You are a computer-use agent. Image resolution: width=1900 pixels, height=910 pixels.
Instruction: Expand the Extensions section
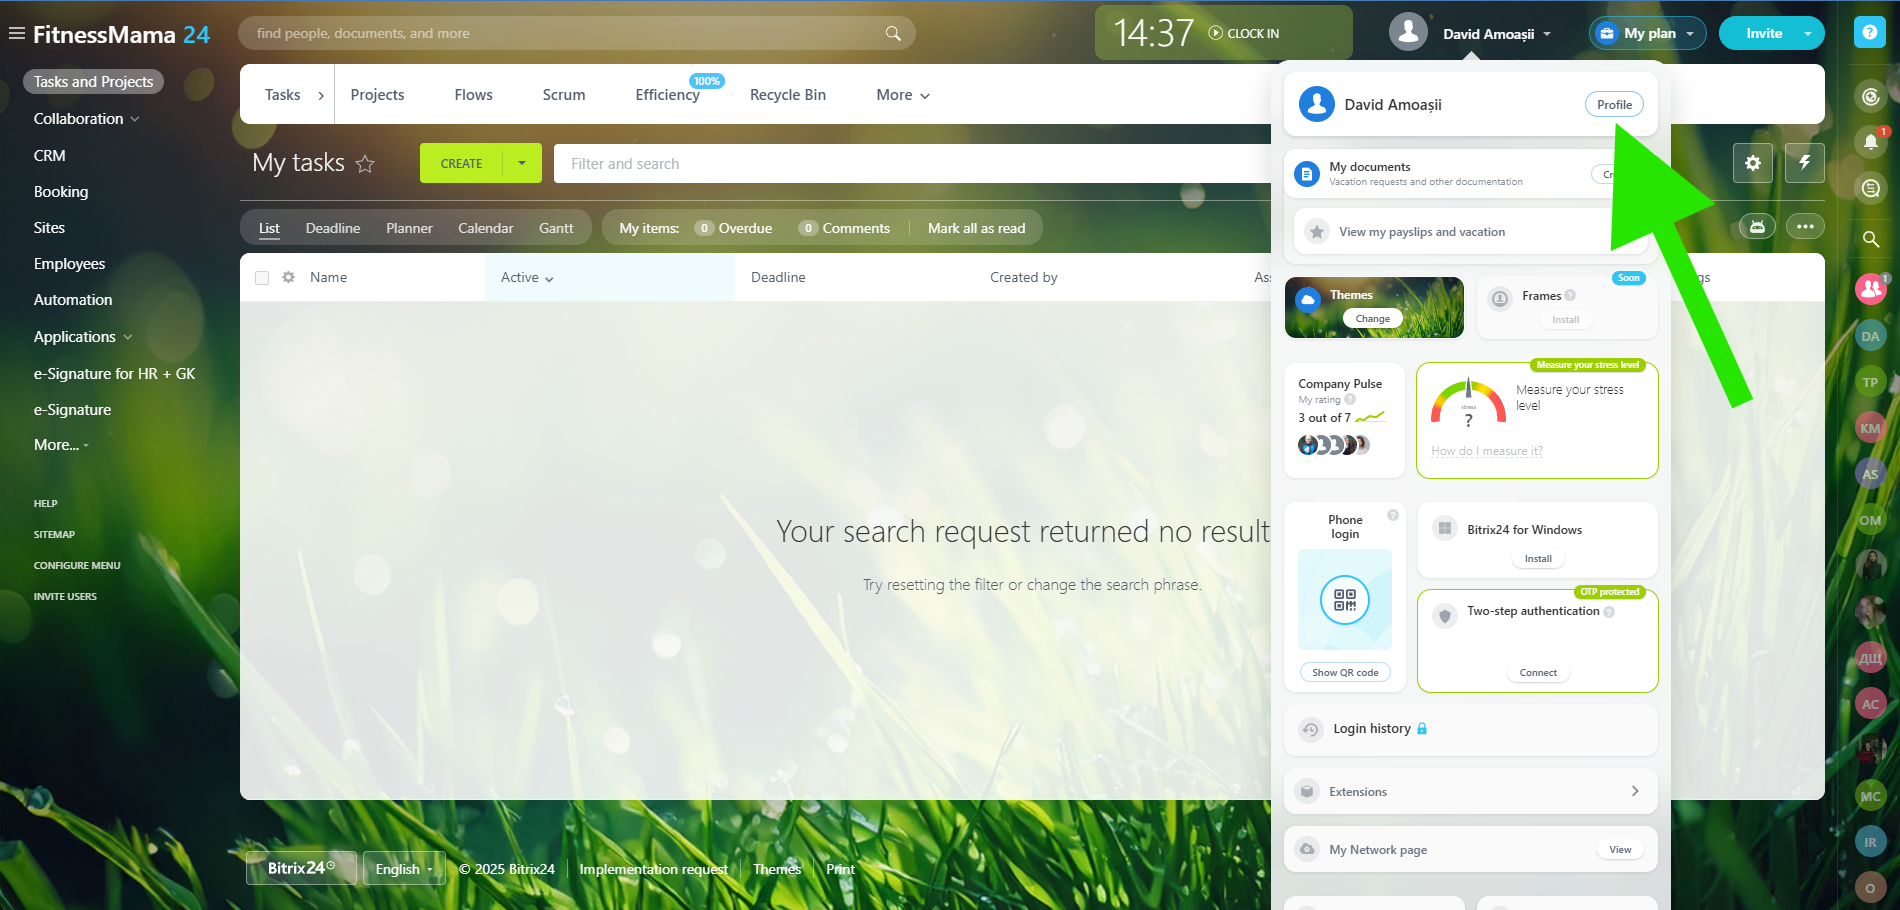[1470, 791]
